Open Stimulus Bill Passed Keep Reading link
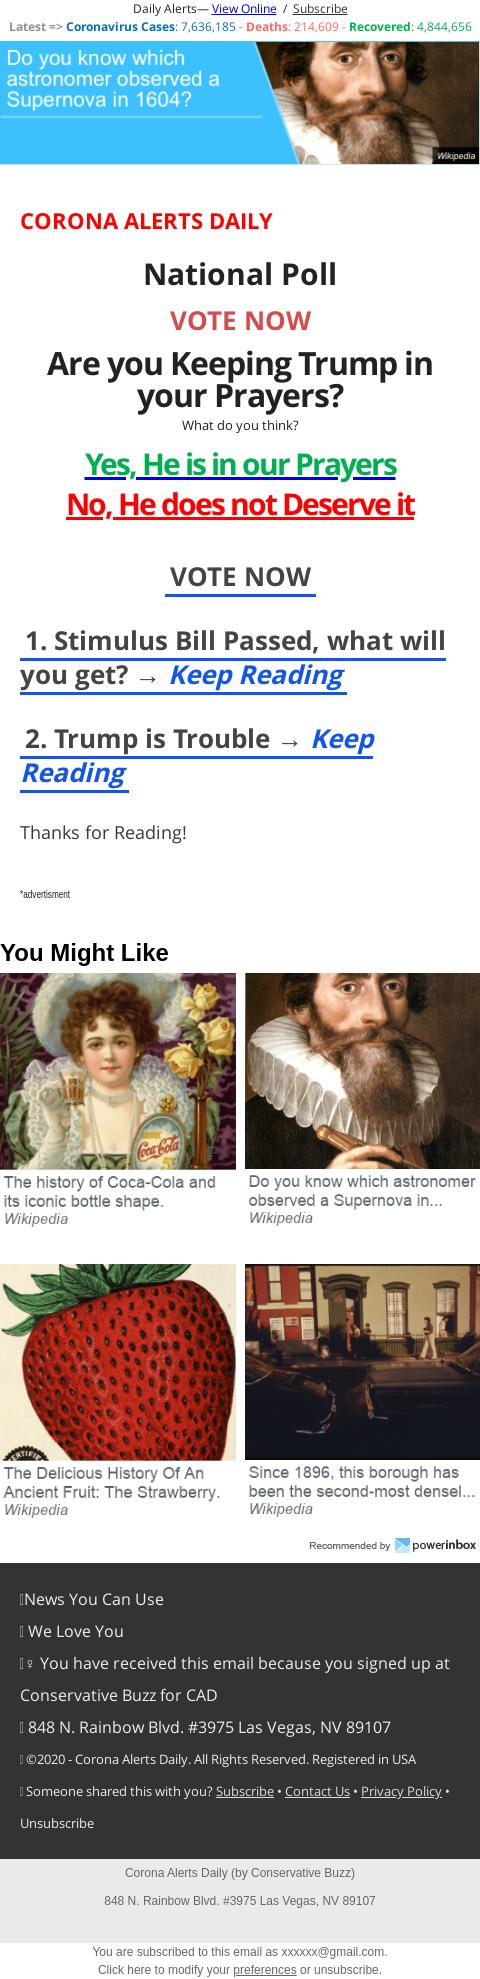 (x=256, y=675)
